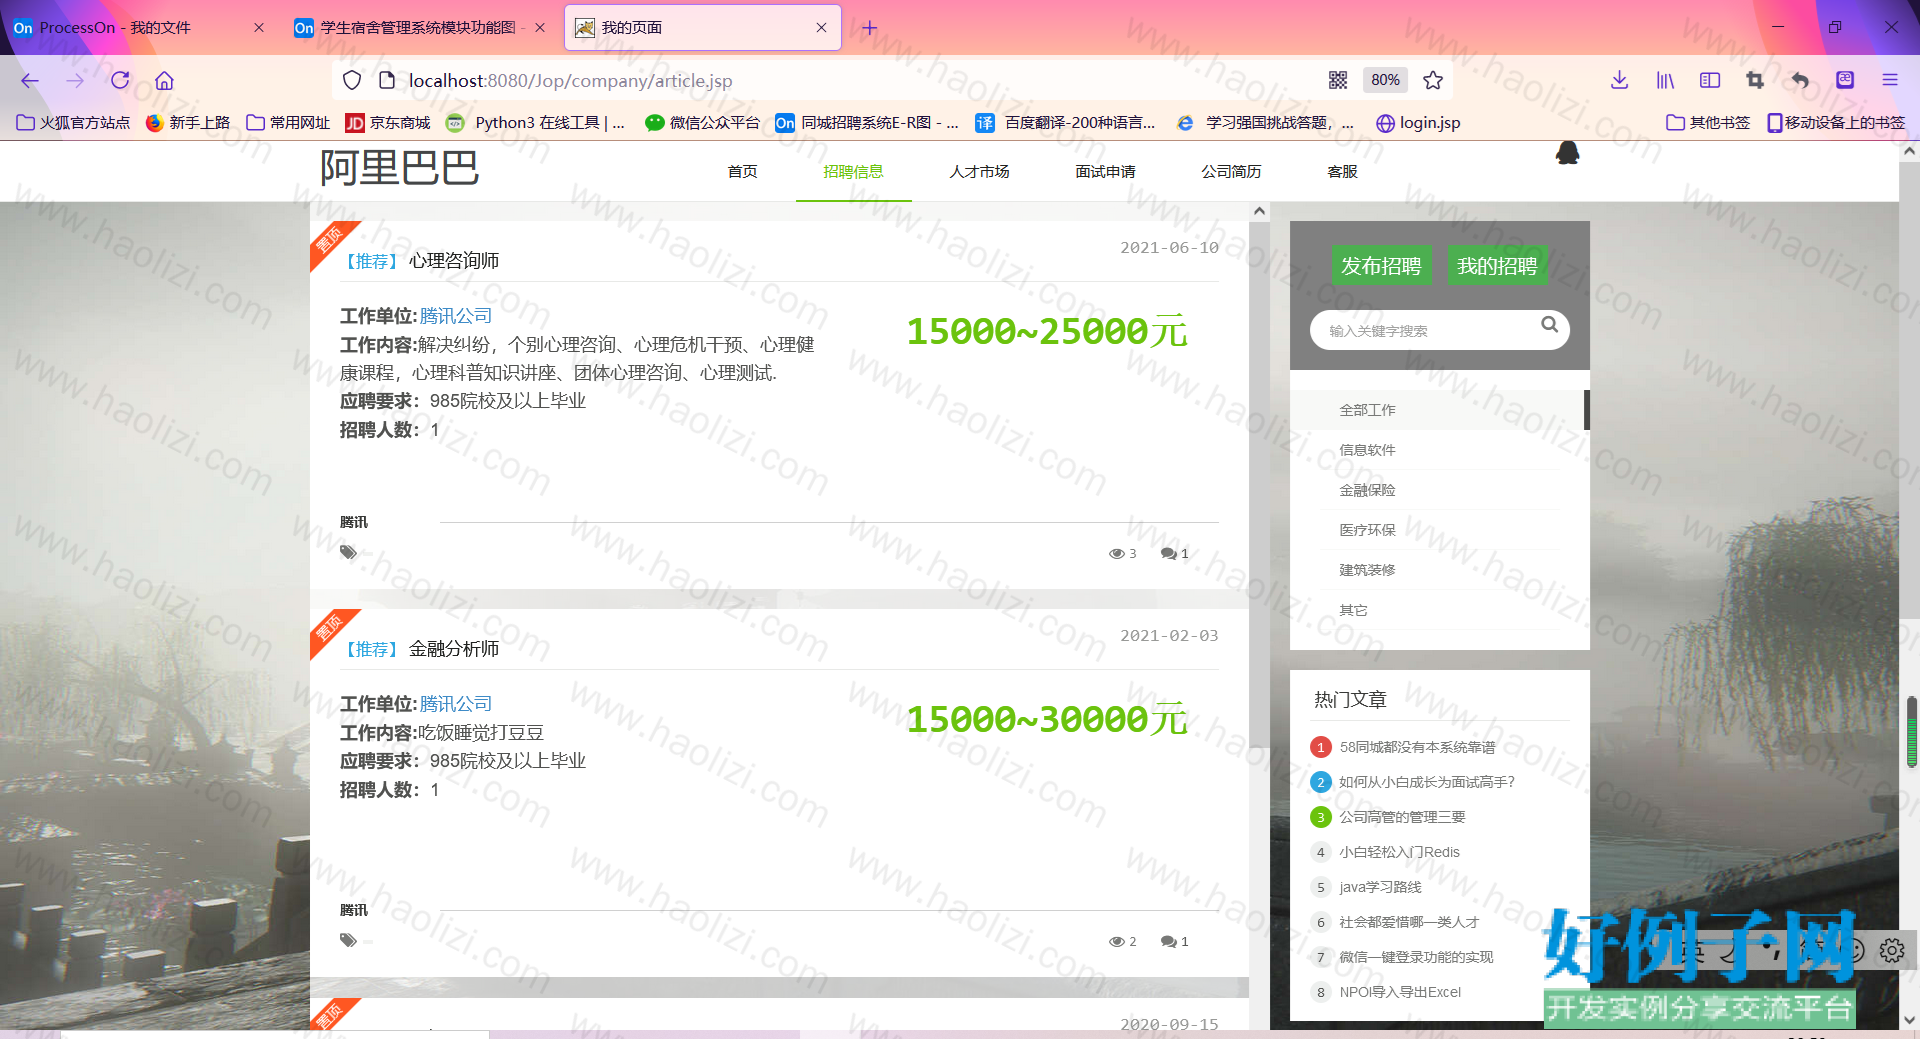
Task: Select the 医疗环保 category
Action: click(1367, 530)
